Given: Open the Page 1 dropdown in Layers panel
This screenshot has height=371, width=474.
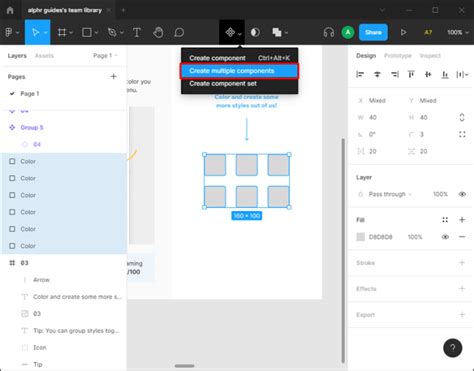Looking at the screenshot, I should [x=105, y=56].
